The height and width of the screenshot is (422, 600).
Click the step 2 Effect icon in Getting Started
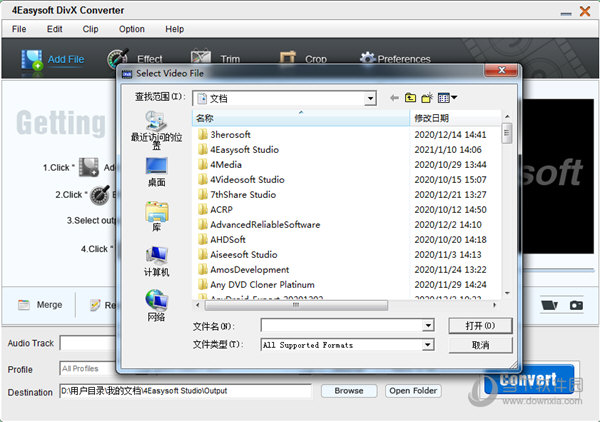tap(100, 195)
